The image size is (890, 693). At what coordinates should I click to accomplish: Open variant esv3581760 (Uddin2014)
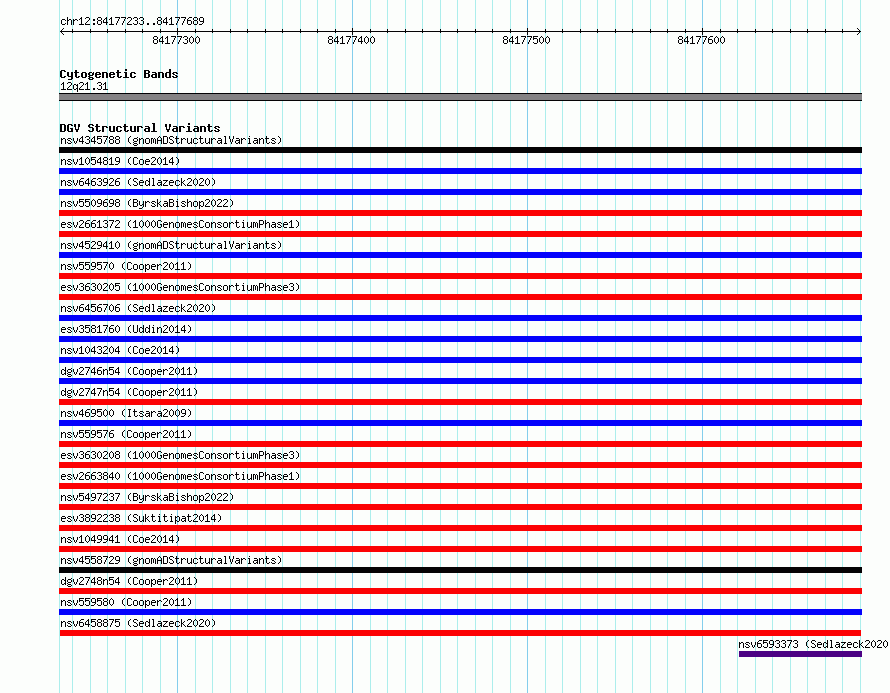pyautogui.click(x=126, y=329)
